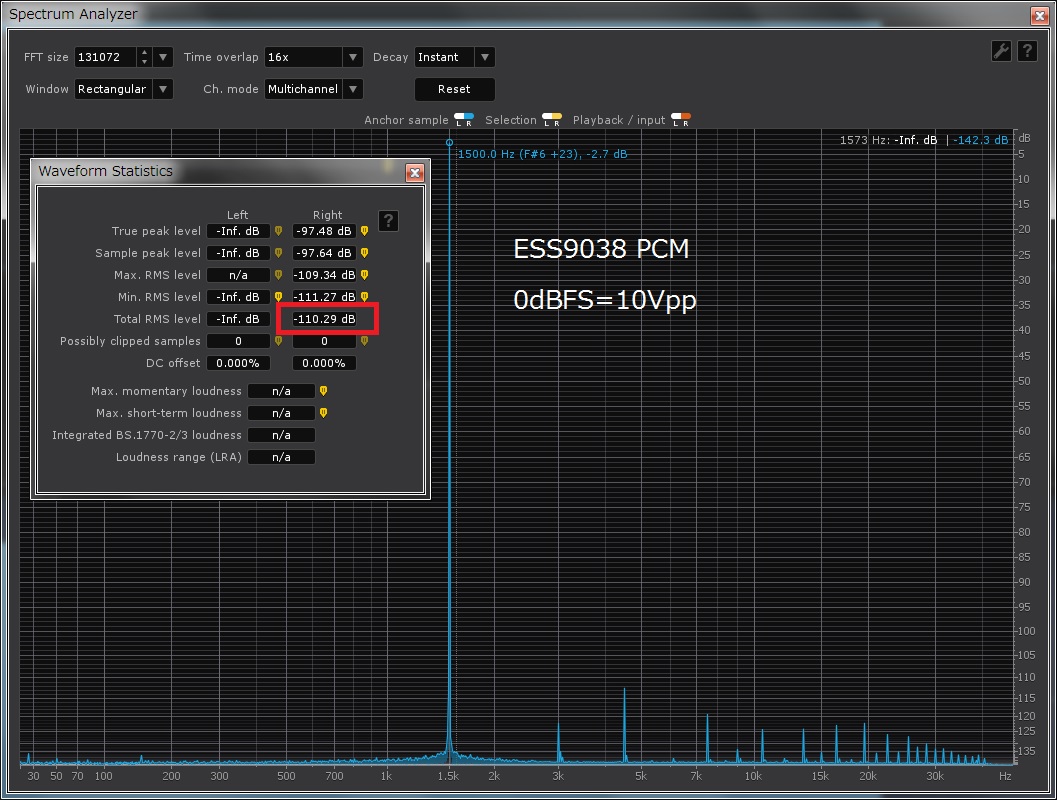The width and height of the screenshot is (1057, 800).
Task: Jump to Left max RMS level marker
Action: coord(278,275)
